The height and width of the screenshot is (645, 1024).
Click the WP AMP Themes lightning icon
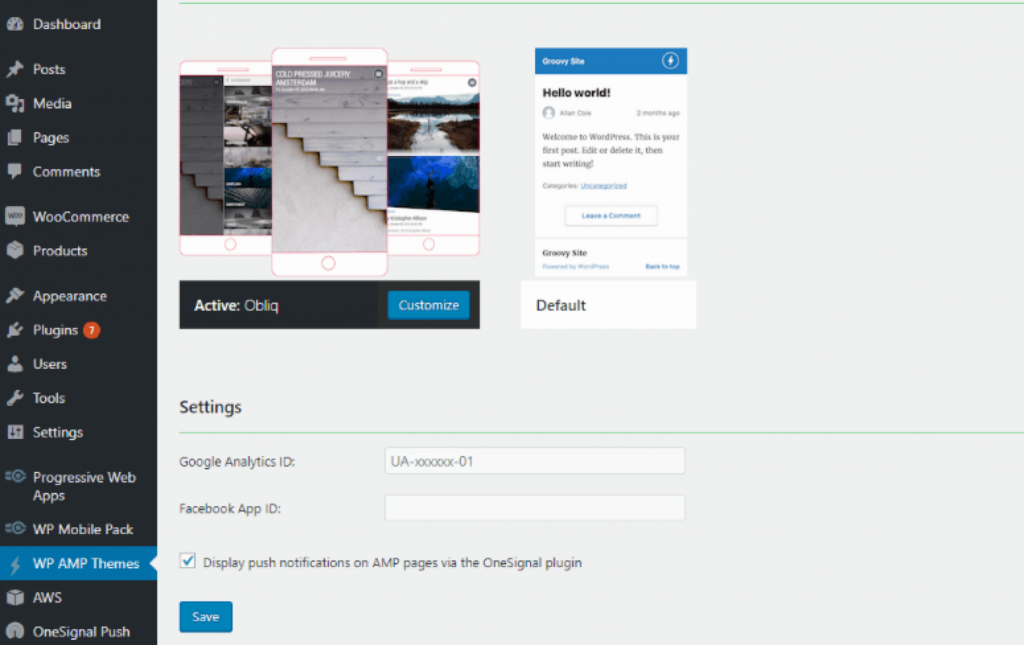point(15,563)
